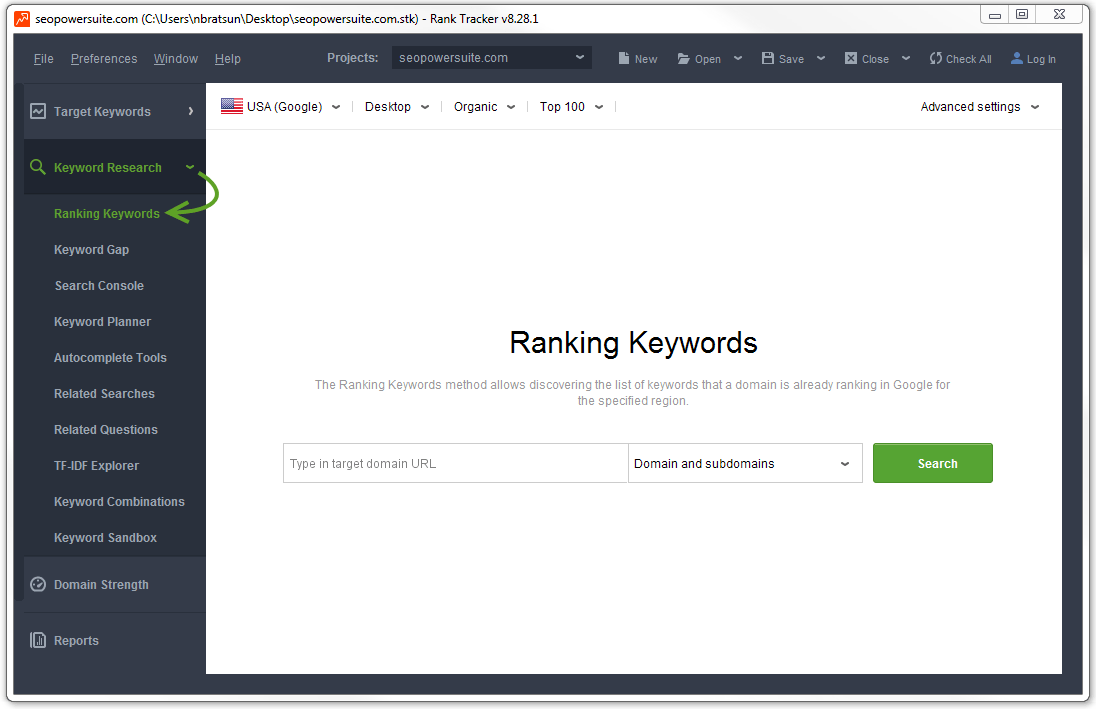The width and height of the screenshot is (1096, 709).
Task: Select Keyword Combinations in sidebar
Action: [x=120, y=501]
